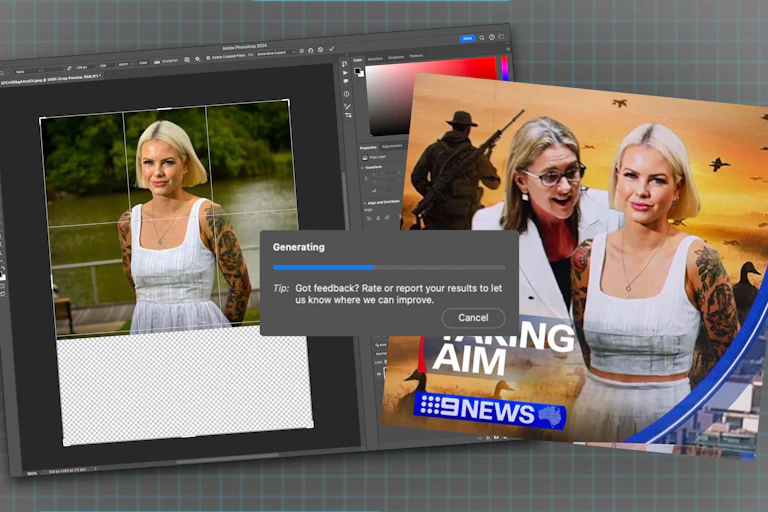The width and height of the screenshot is (768, 512).
Task: Reset the crop with the curved arrow icon
Action: 311,50
